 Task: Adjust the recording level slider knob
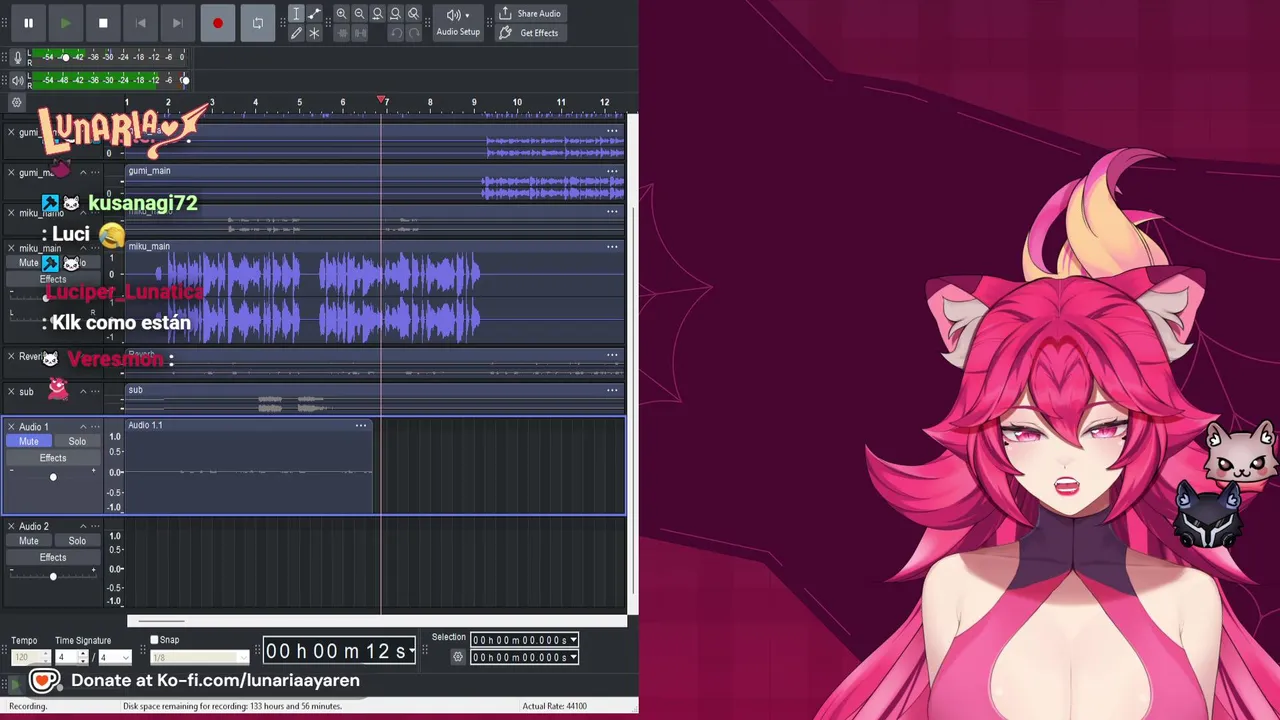click(65, 58)
